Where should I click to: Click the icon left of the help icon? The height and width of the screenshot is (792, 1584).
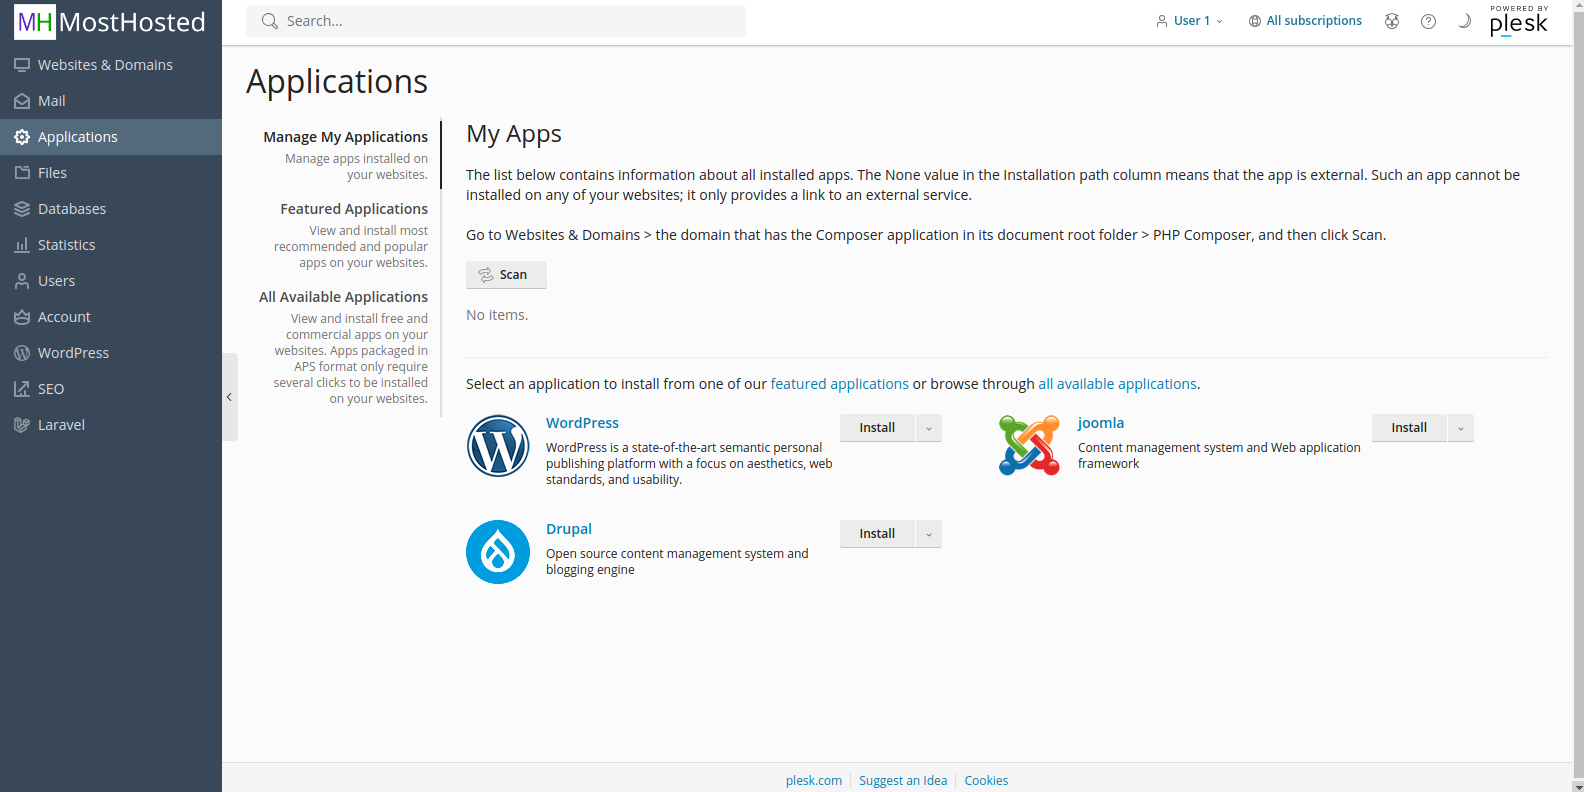click(1392, 21)
